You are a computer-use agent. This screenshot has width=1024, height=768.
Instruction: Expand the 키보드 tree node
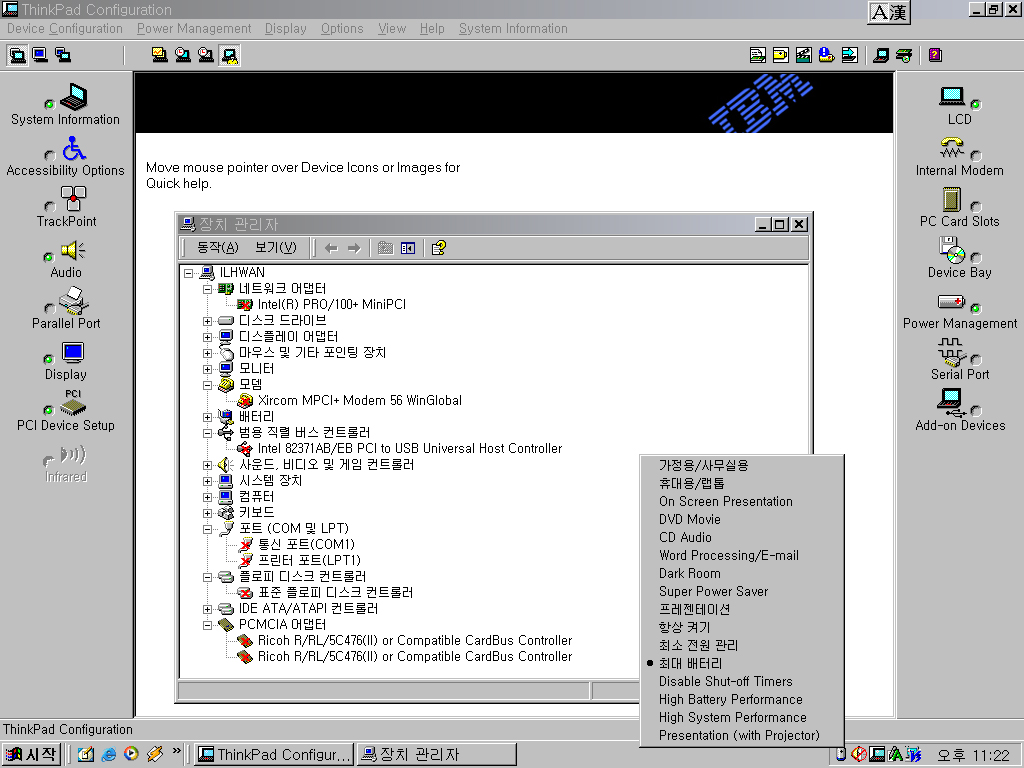(x=208, y=513)
